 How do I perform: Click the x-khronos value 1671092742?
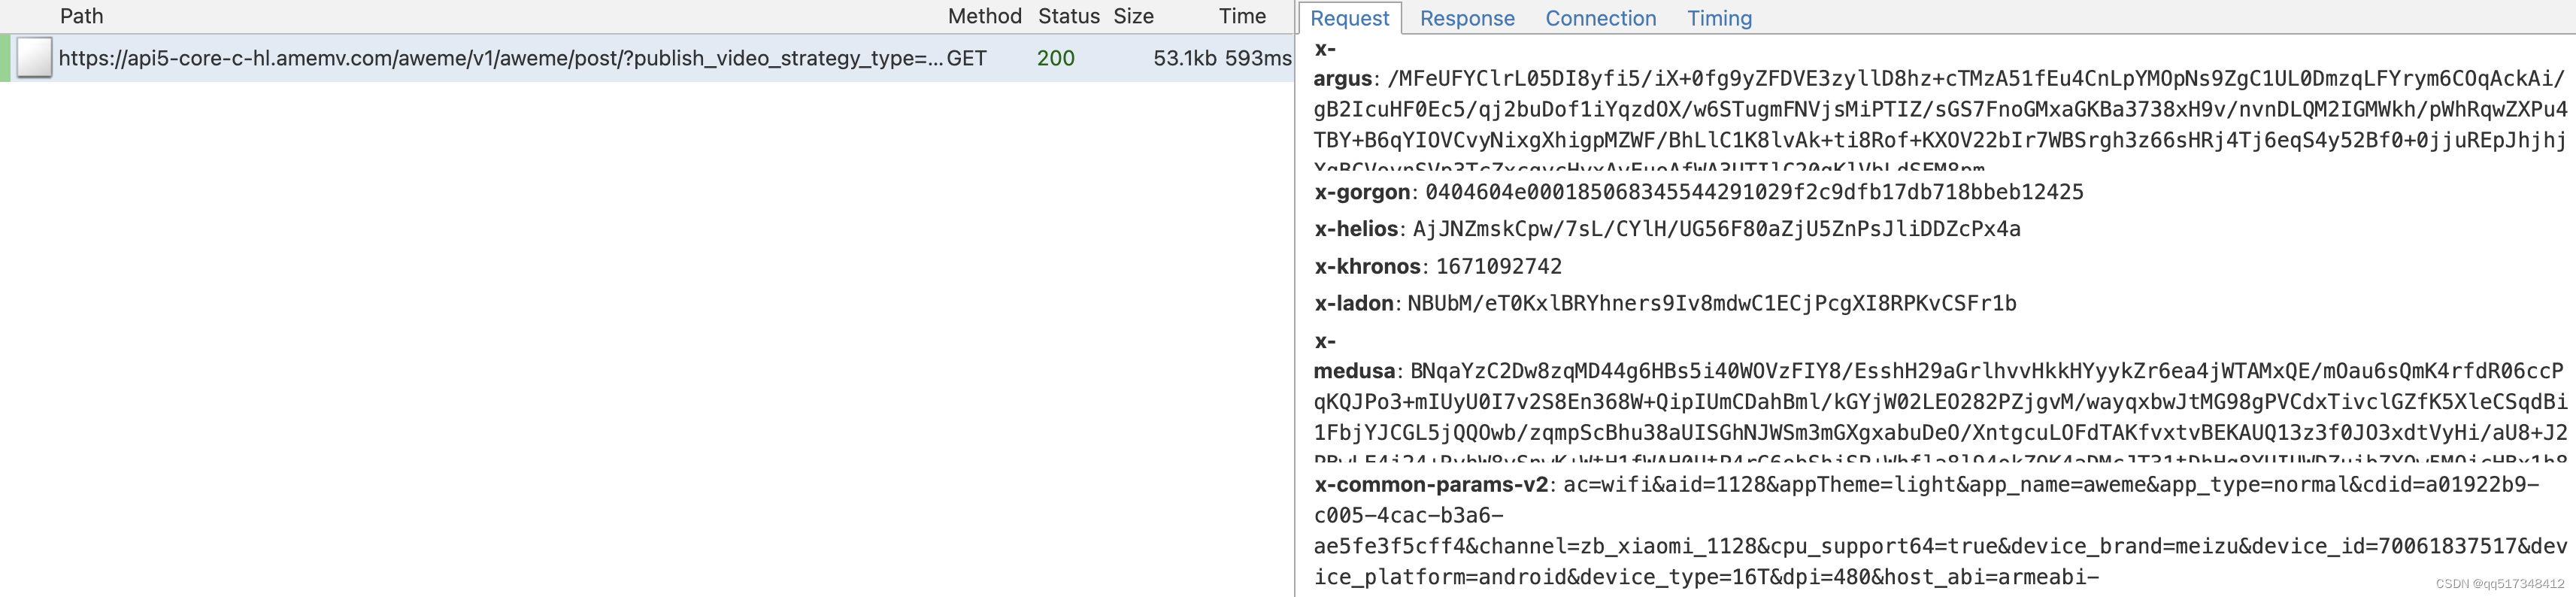(1498, 266)
